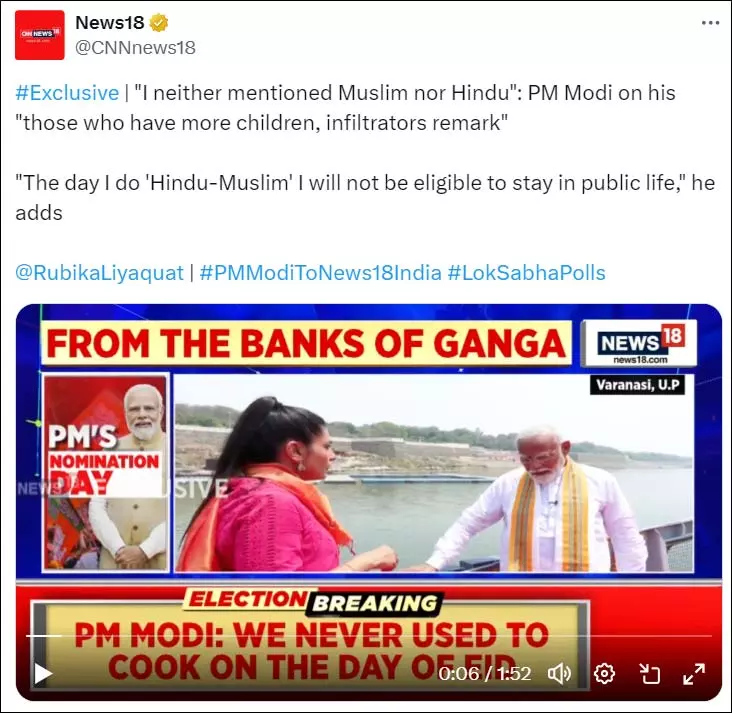Screen dimensions: 732x713
Task: Open the #Exclusive hashtag
Action: pos(67,92)
